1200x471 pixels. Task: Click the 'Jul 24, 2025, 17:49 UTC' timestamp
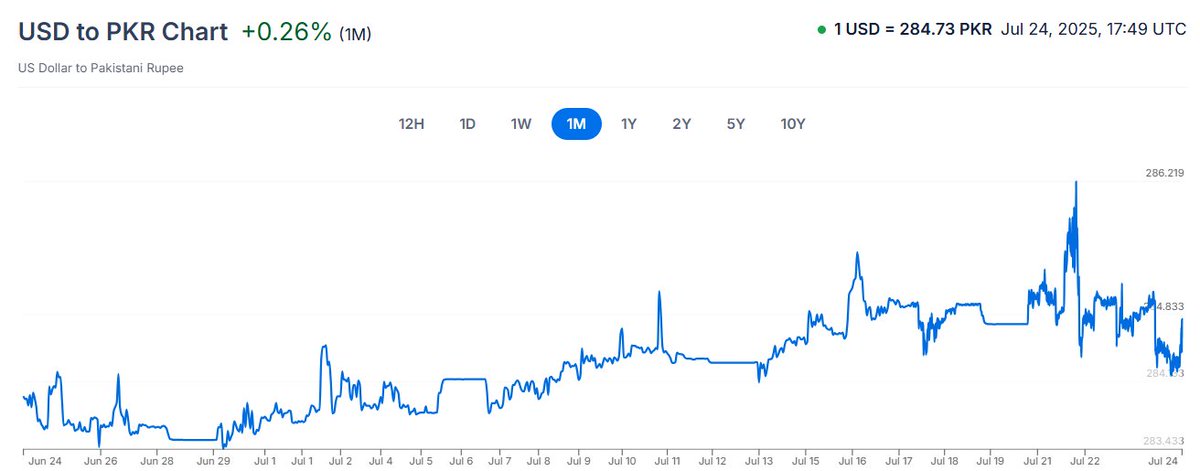point(1093,30)
